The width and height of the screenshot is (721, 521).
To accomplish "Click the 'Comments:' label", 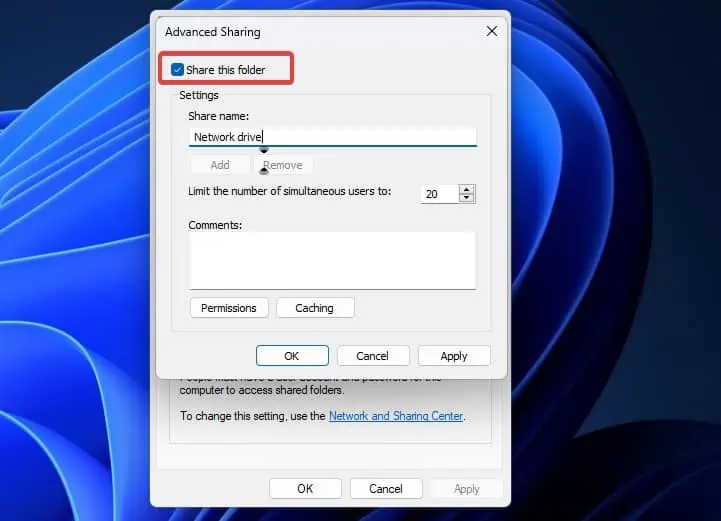I will pos(215,225).
